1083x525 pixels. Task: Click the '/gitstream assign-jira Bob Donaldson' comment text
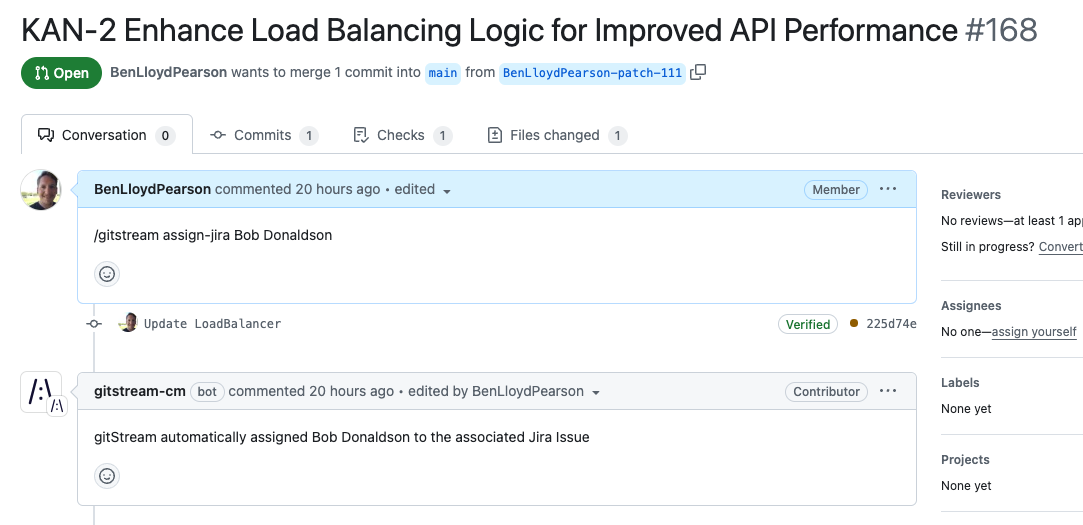pos(213,235)
